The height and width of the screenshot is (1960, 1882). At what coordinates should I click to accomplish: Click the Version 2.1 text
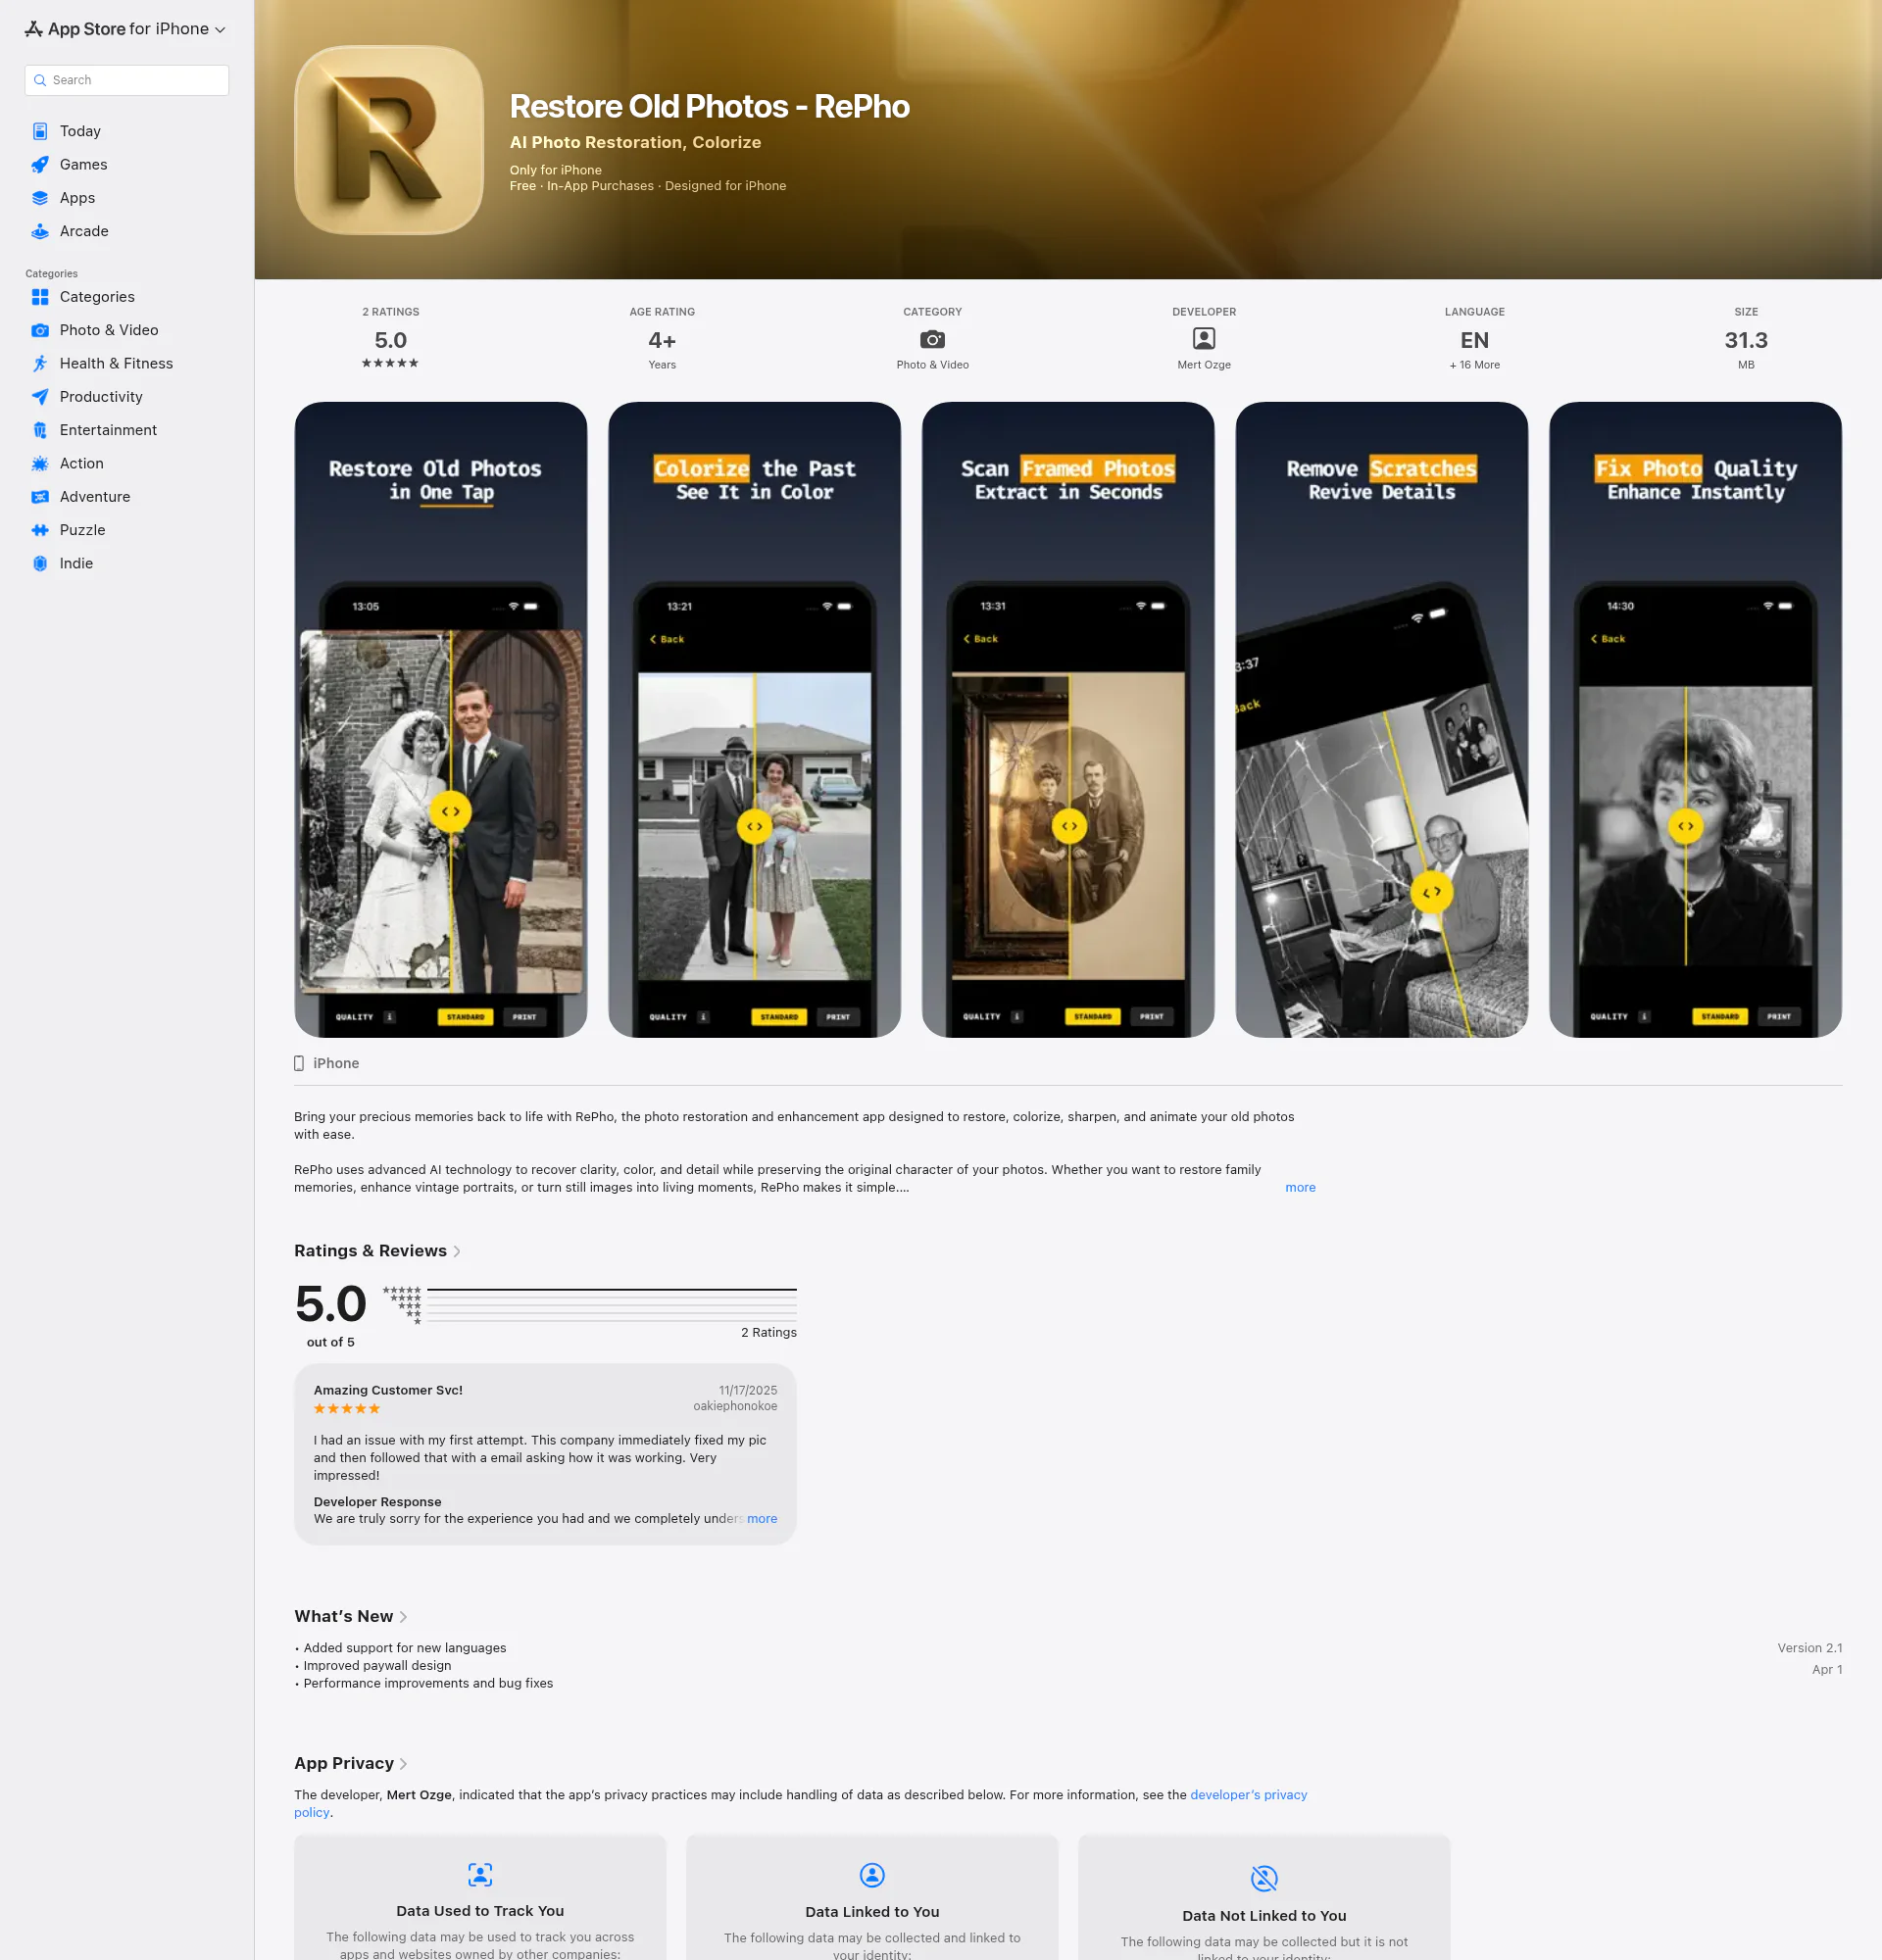(1809, 1648)
